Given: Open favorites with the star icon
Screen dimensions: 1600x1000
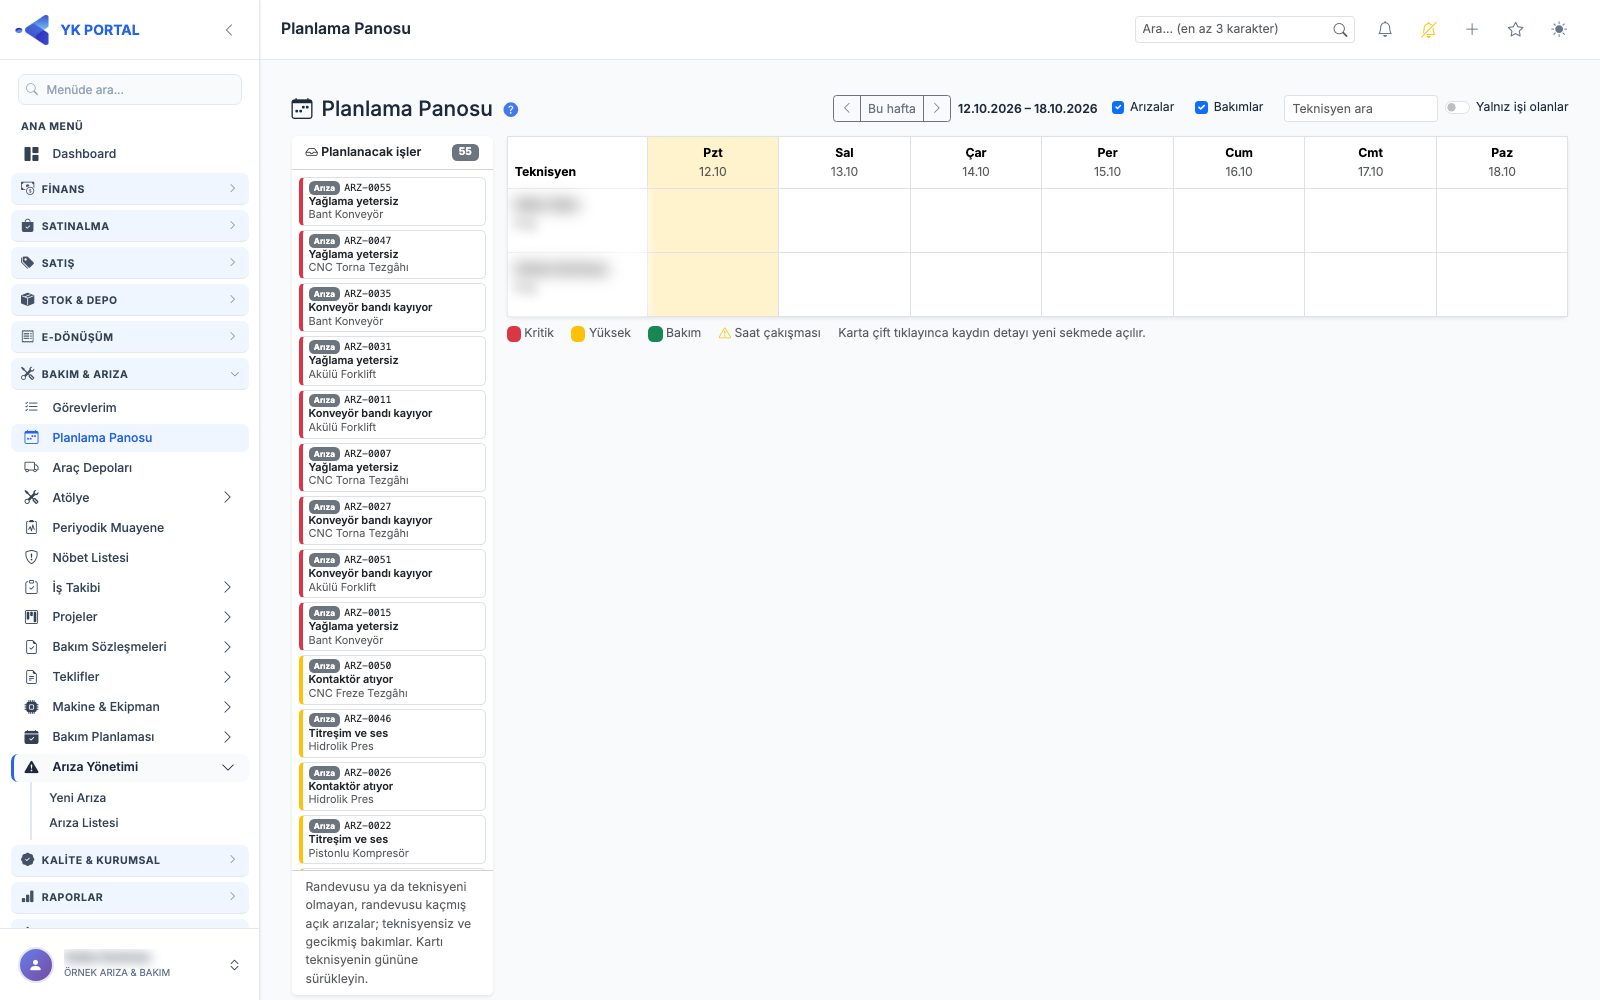Looking at the screenshot, I should 1515,30.
